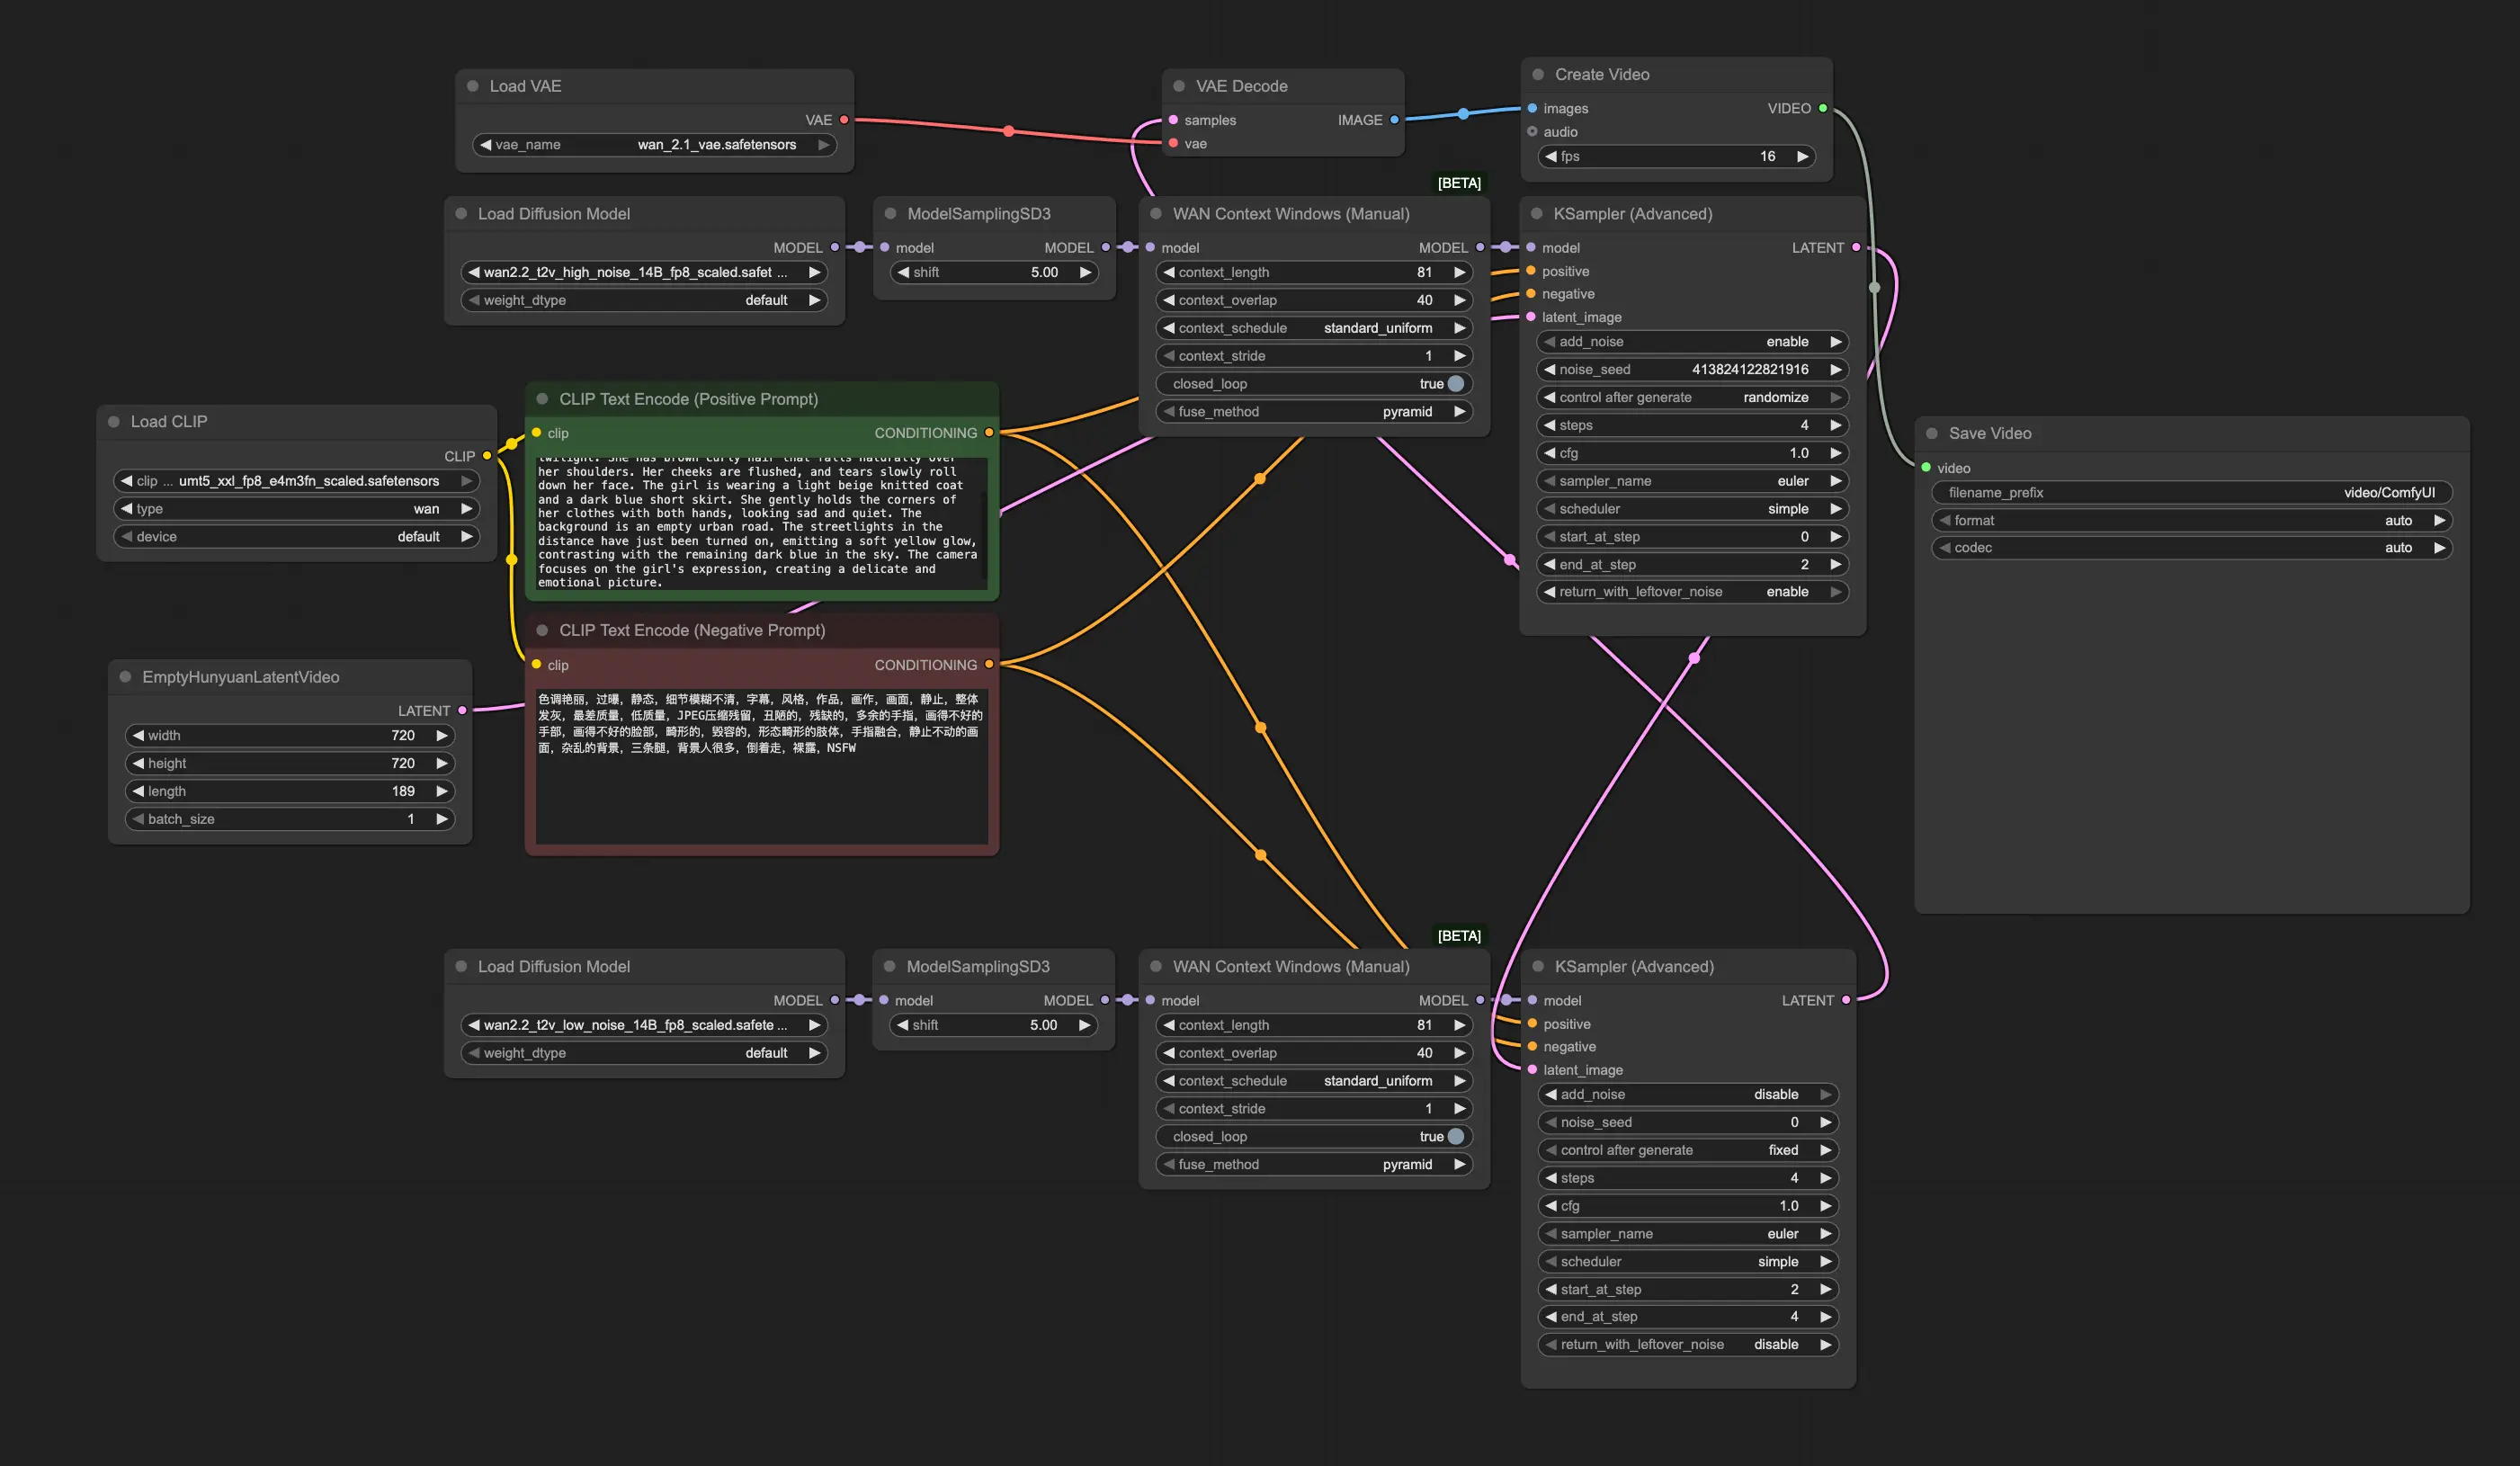Increase fps with the right arrow in Create Video

coord(1802,157)
